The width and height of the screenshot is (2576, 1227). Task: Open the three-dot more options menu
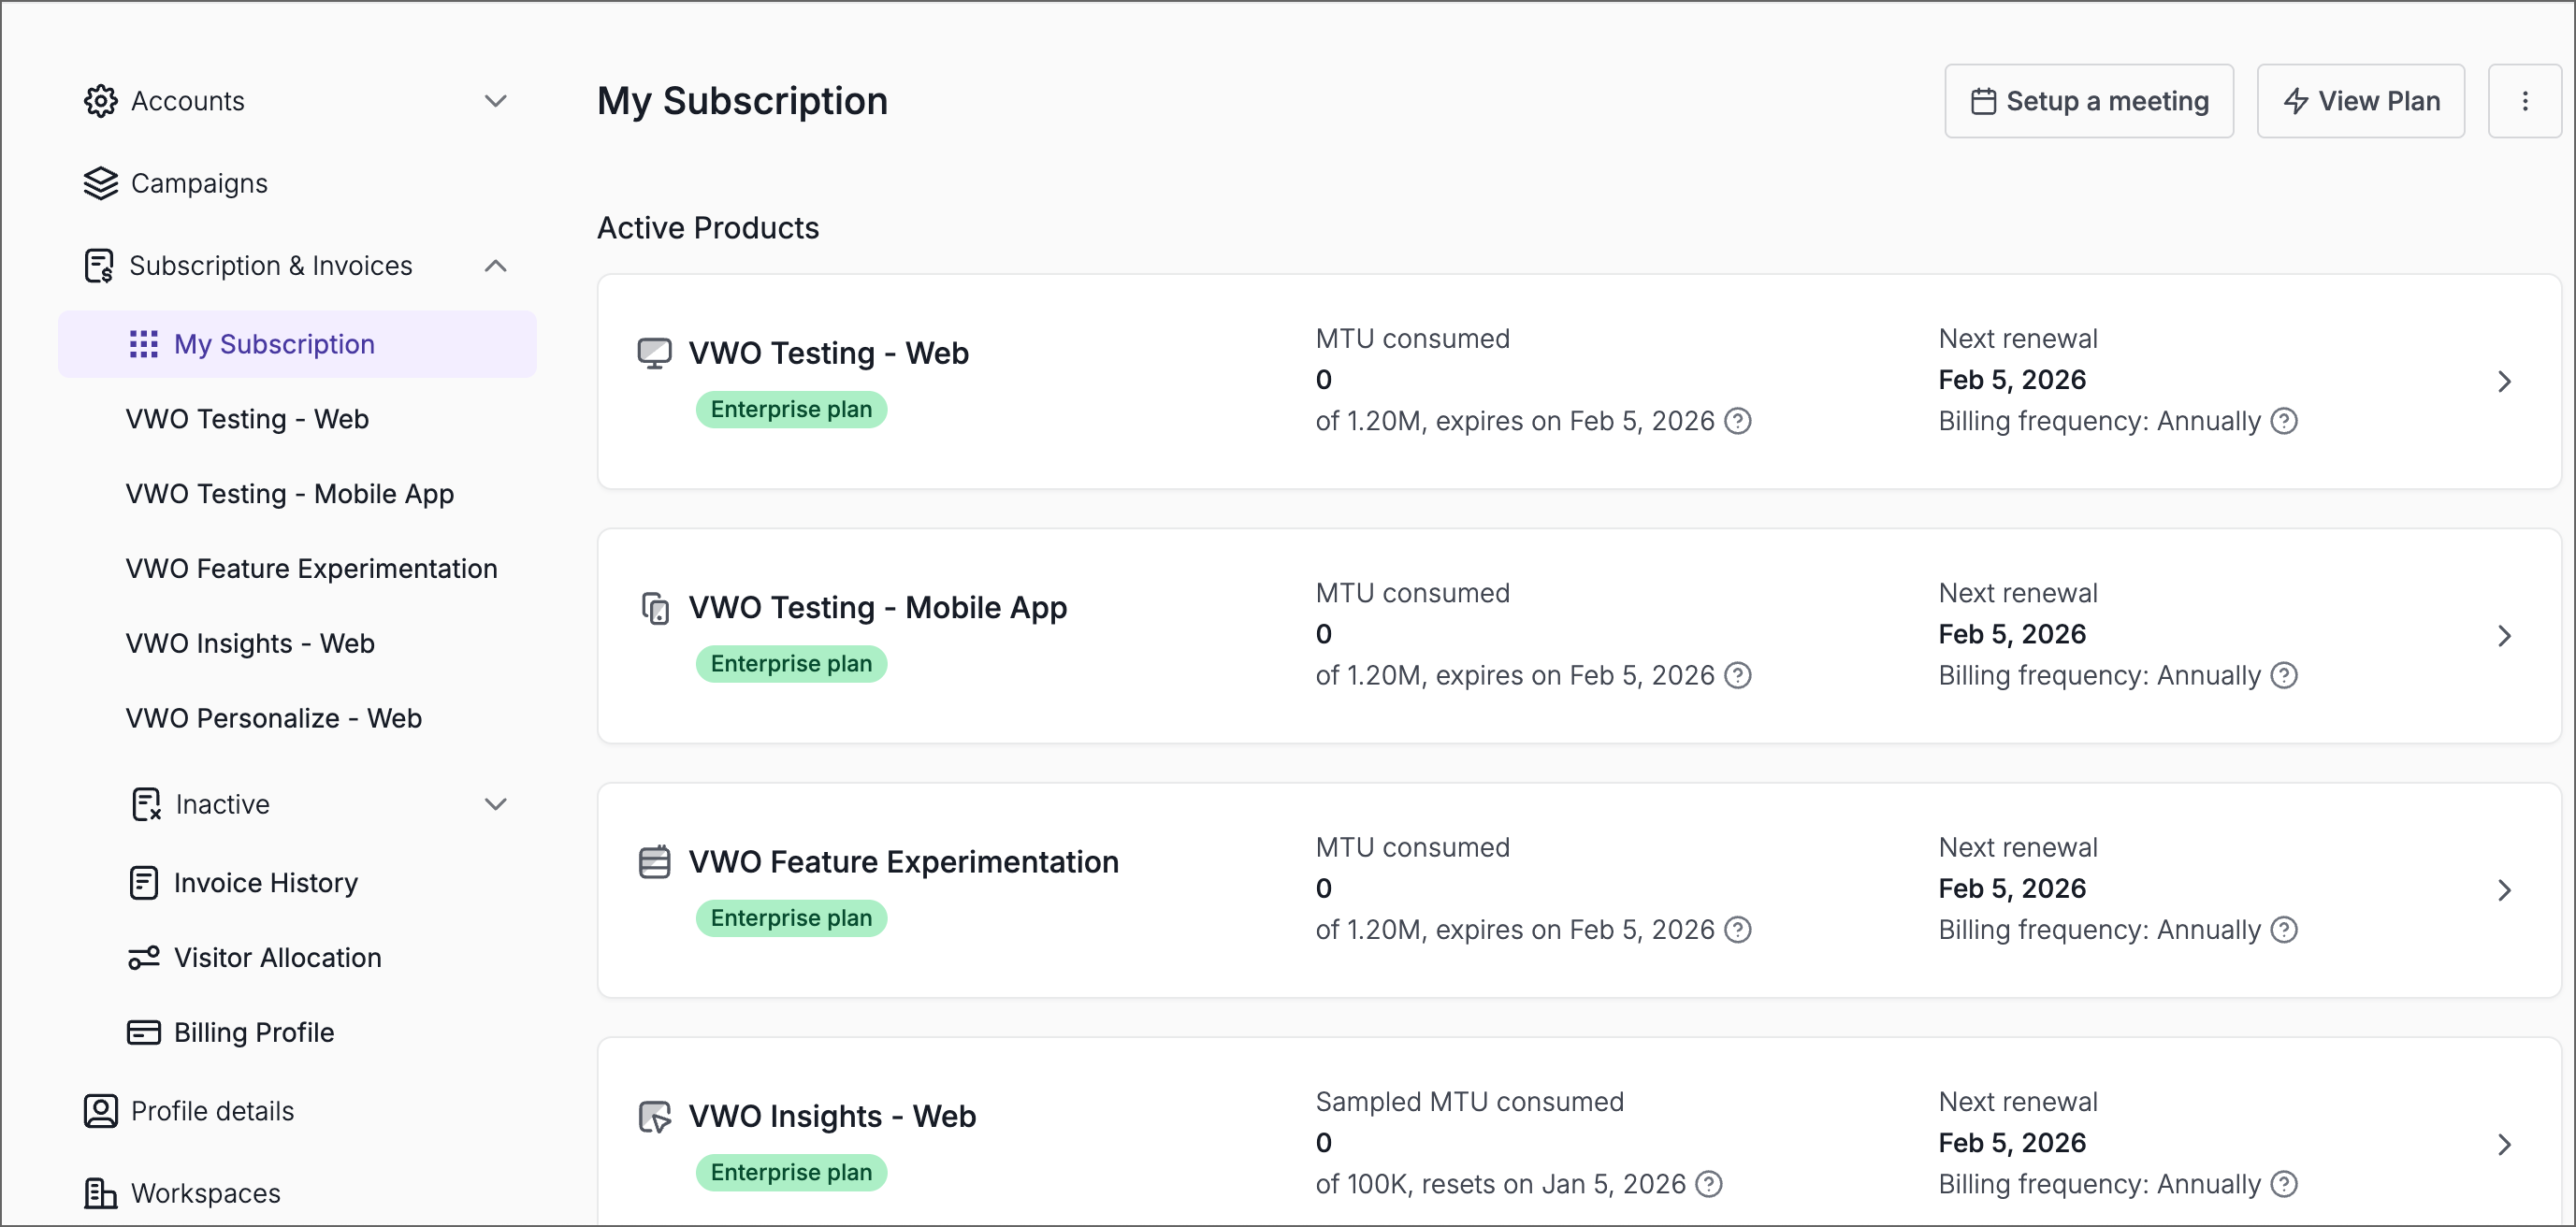[2524, 101]
